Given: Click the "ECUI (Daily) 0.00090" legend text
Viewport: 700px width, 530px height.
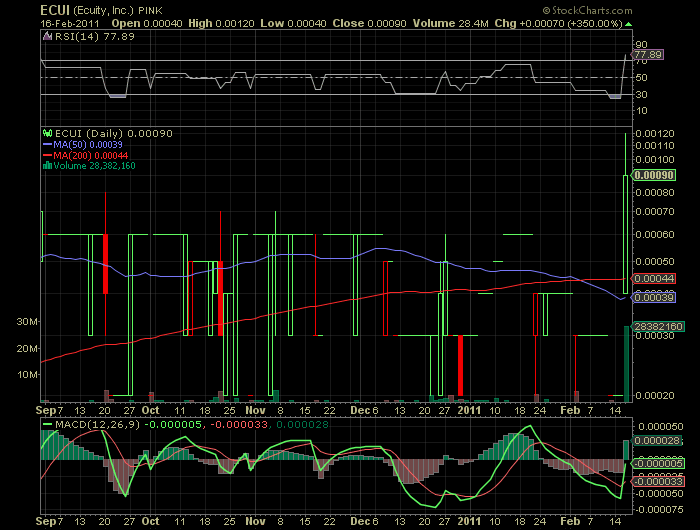Looking at the screenshot, I should (113, 133).
